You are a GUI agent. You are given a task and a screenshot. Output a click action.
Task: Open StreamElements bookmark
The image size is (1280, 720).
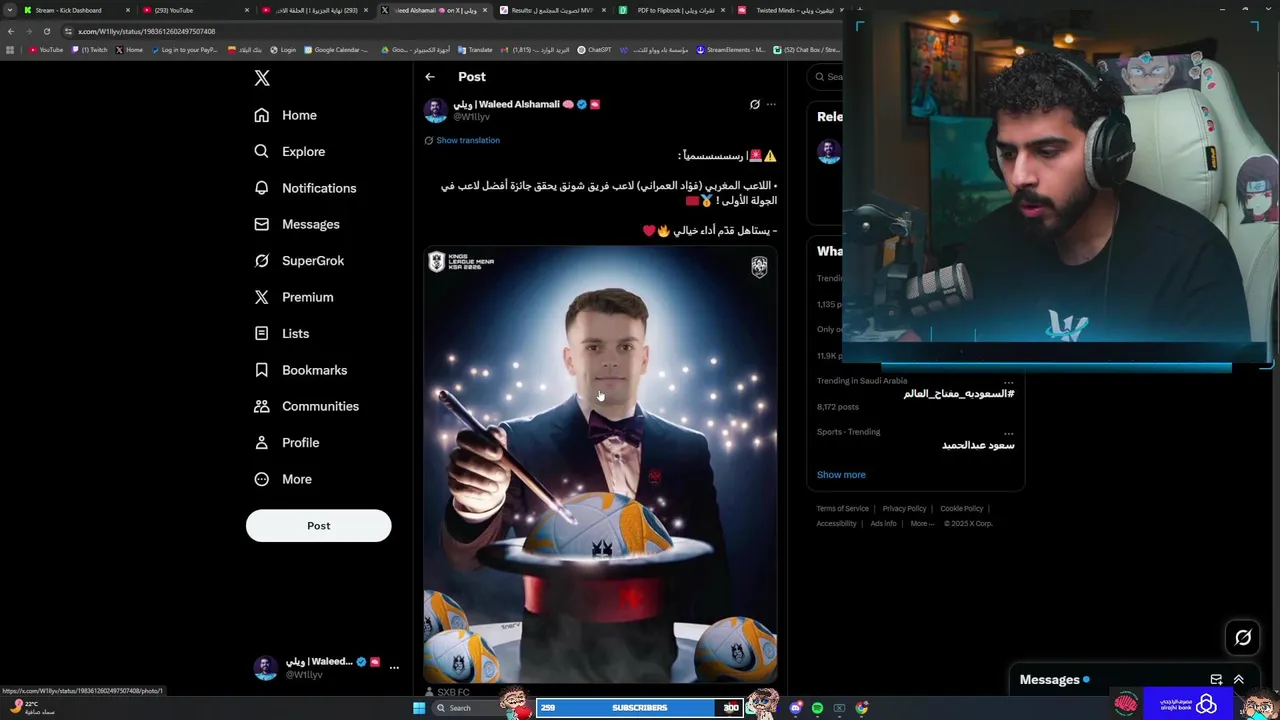pos(731,50)
